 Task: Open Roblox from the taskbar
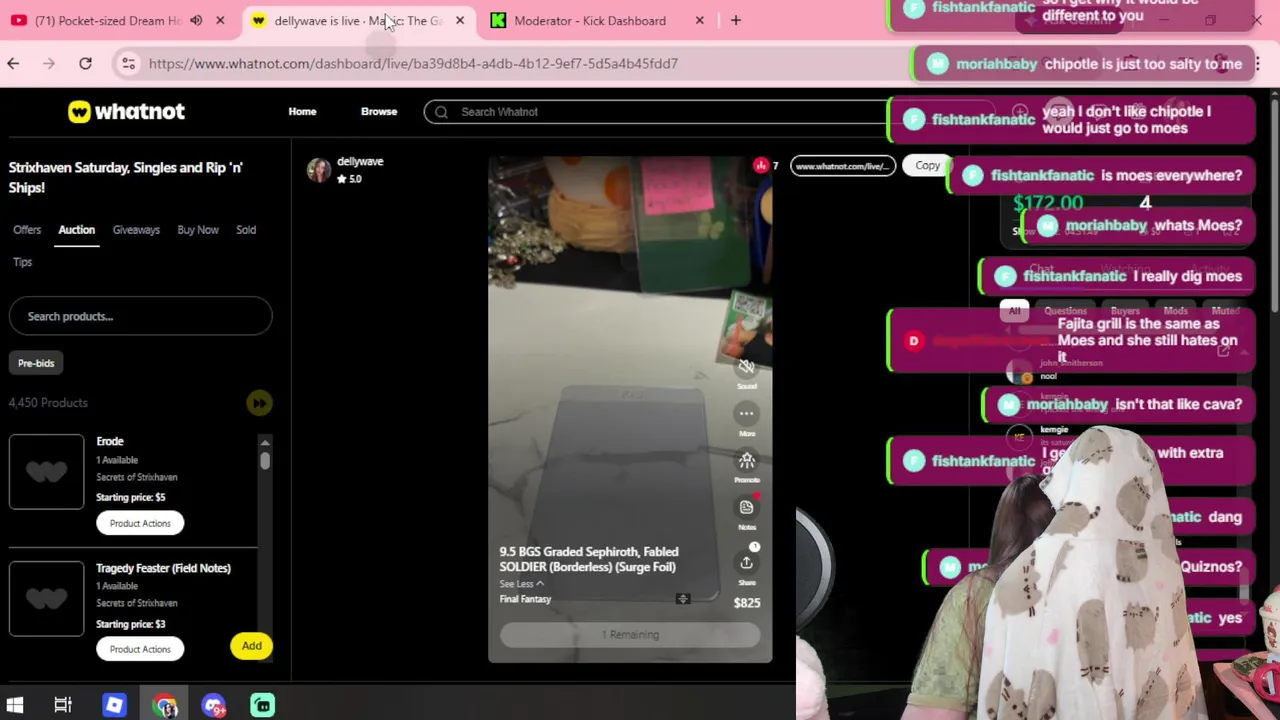click(x=114, y=706)
